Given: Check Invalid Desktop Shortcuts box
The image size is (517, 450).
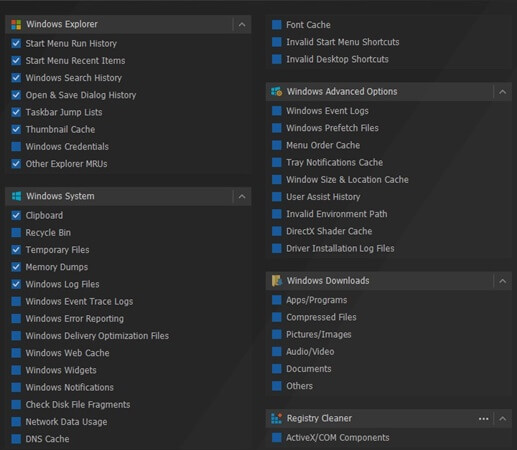Looking at the screenshot, I should point(277,59).
